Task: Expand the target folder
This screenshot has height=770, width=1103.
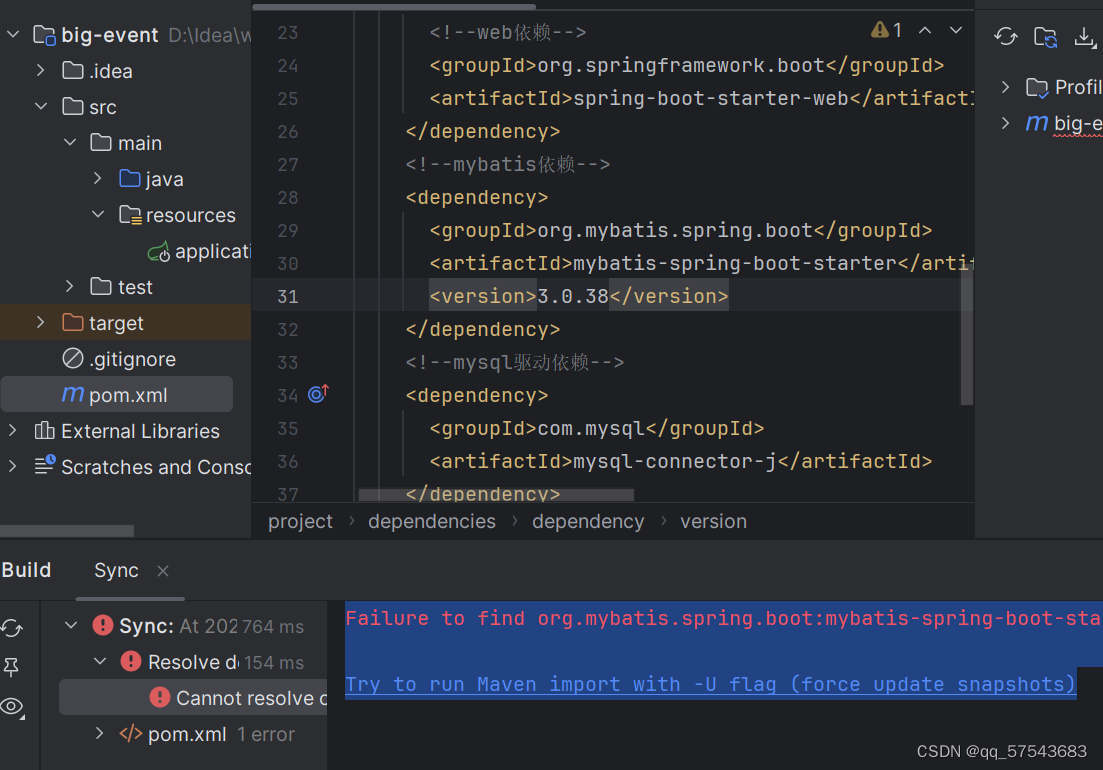Action: pos(41,322)
